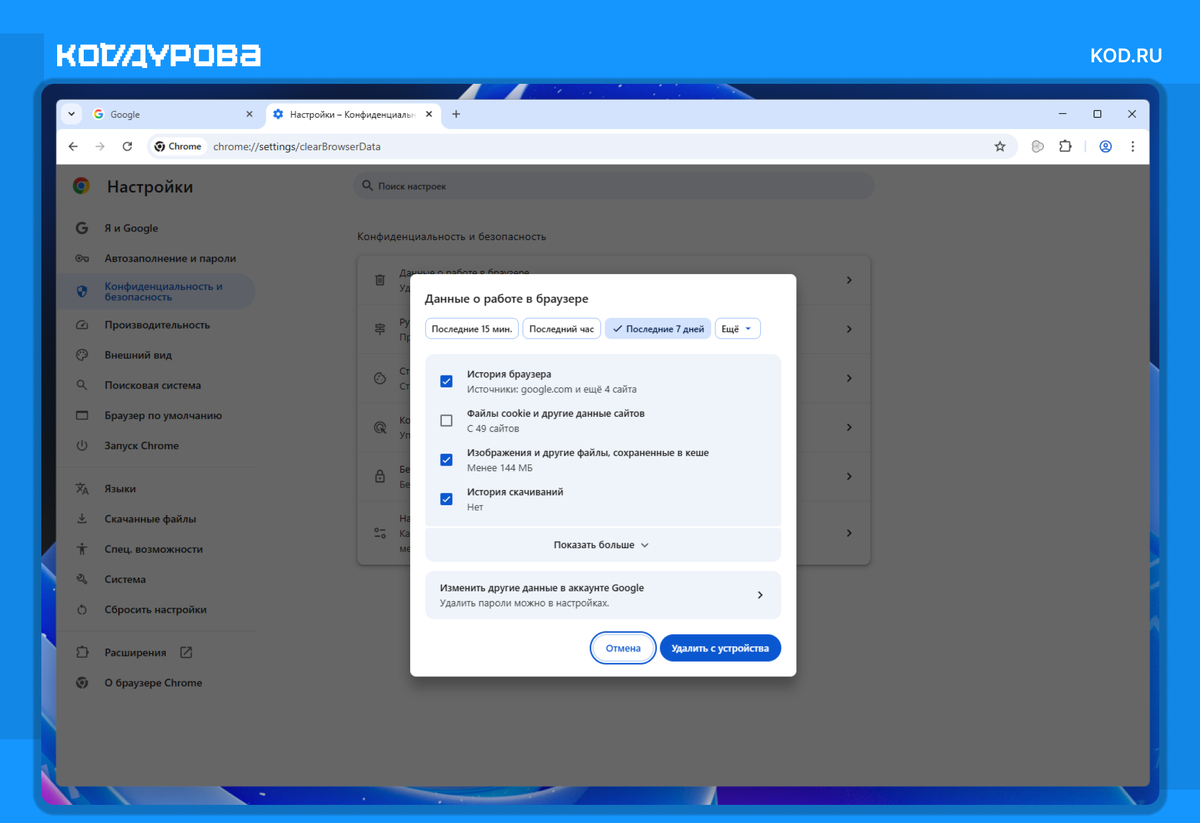The image size is (1200, 823).
Task: Click the external link icon beside Расширения
Action: 186,653
